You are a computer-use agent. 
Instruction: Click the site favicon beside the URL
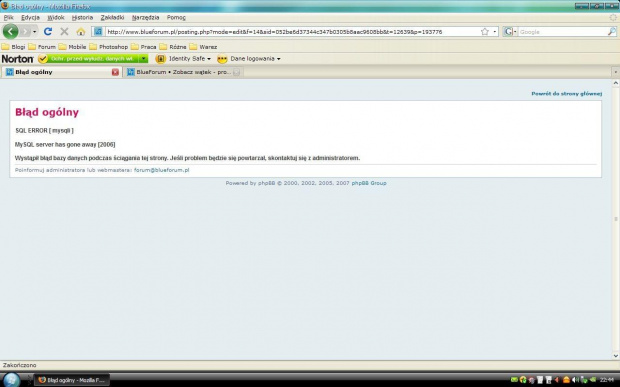pos(98,32)
